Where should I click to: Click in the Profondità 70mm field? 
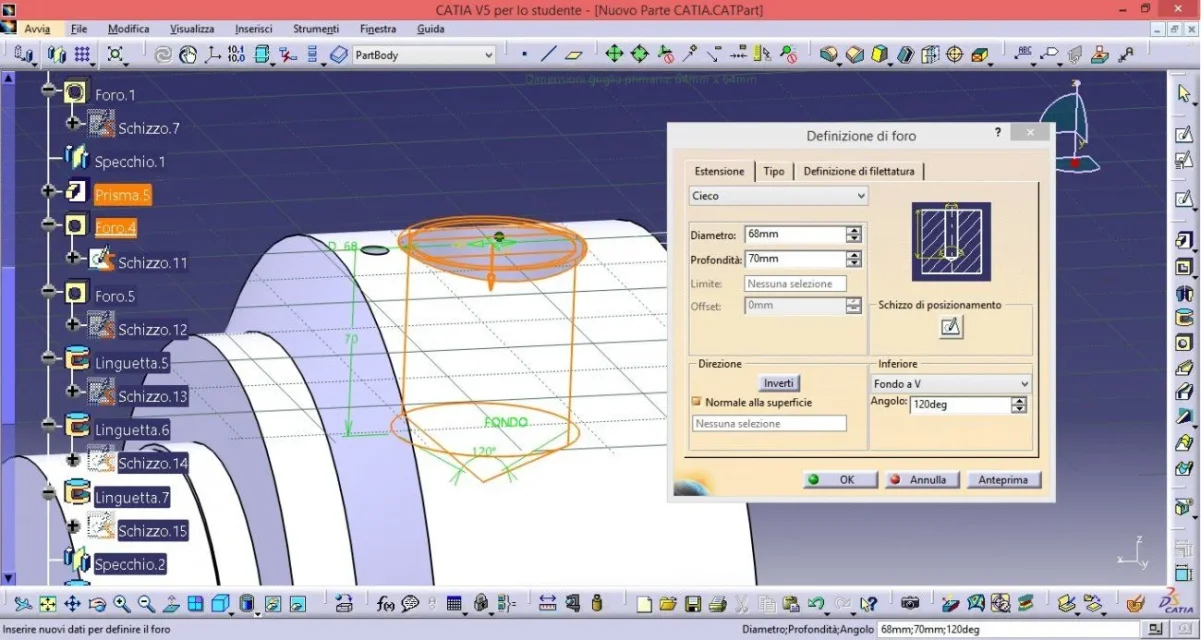pos(794,259)
